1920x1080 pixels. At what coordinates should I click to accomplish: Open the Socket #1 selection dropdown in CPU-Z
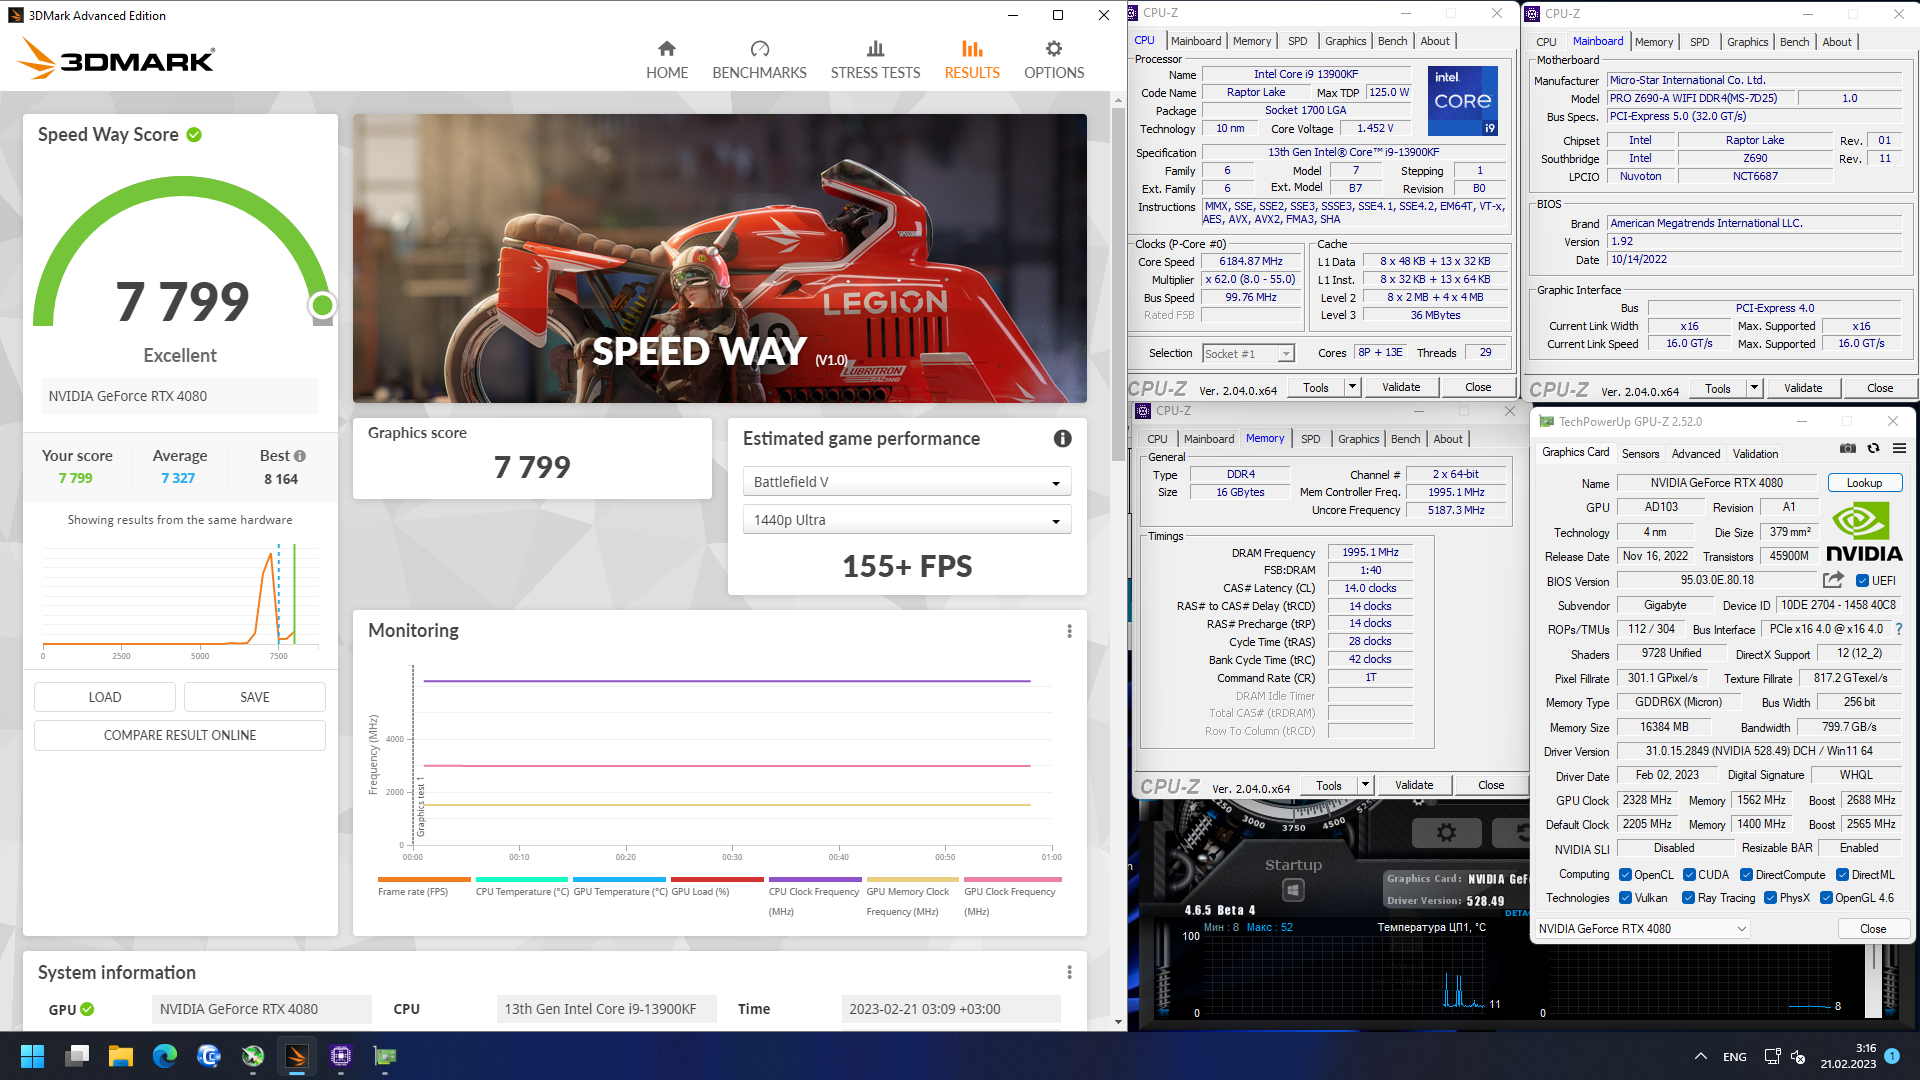click(x=1248, y=353)
